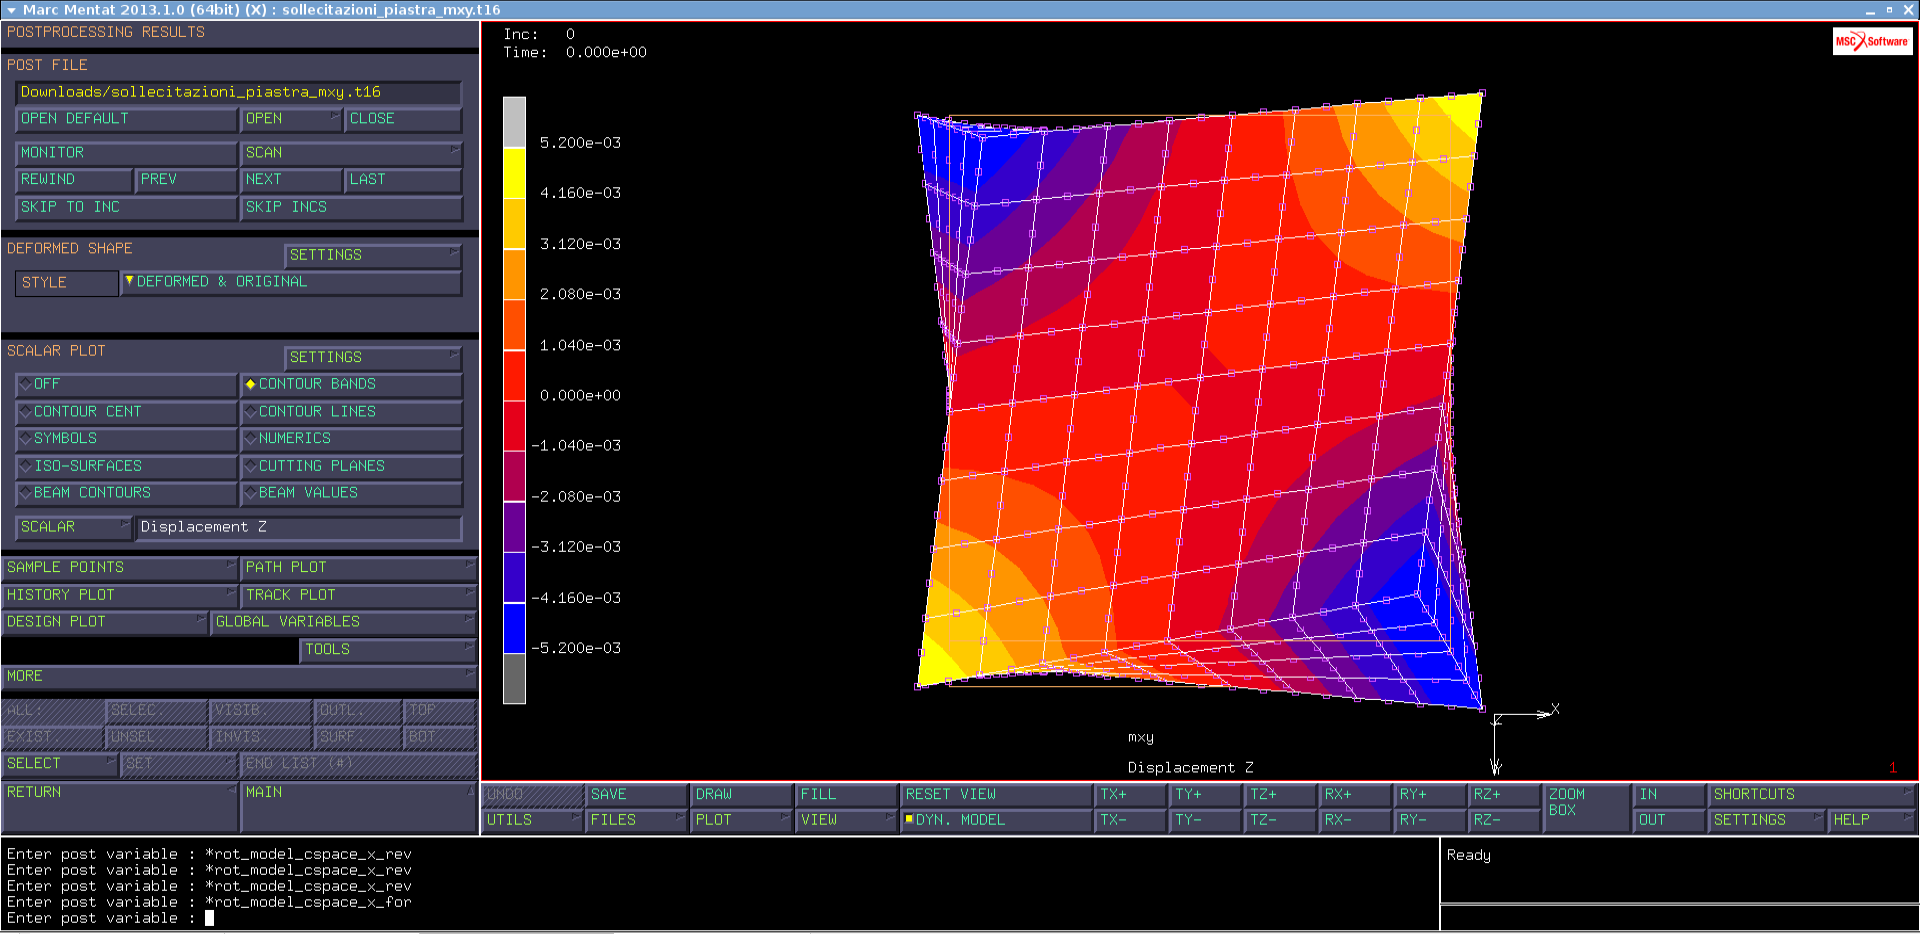Click the MSC Software logo
The height and width of the screenshot is (934, 1920).
point(1871,41)
